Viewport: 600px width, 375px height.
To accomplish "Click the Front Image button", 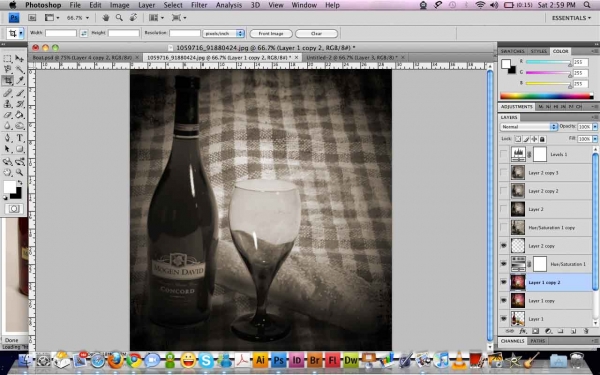I will tap(271, 34).
